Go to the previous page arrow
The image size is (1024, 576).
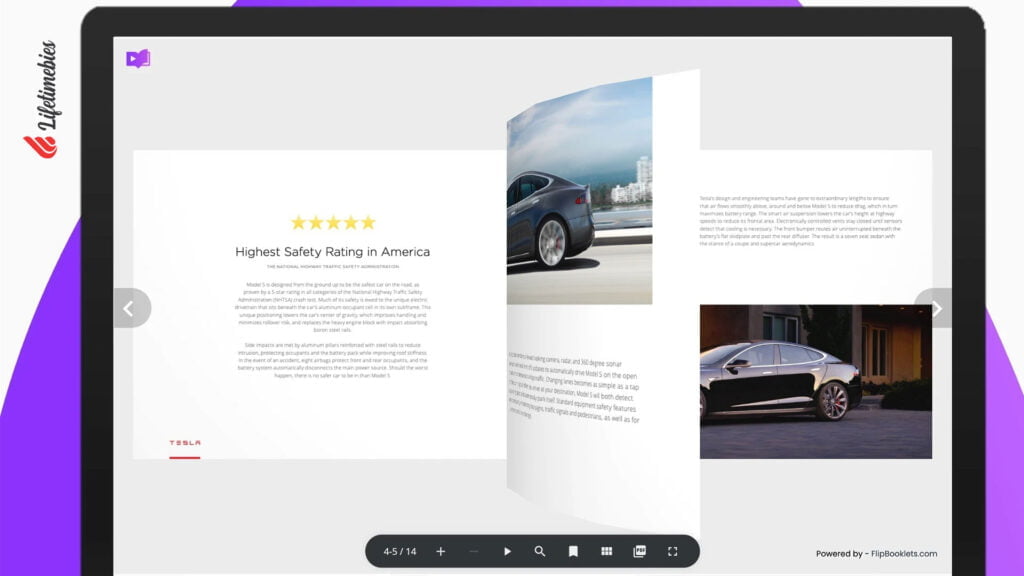point(131,308)
